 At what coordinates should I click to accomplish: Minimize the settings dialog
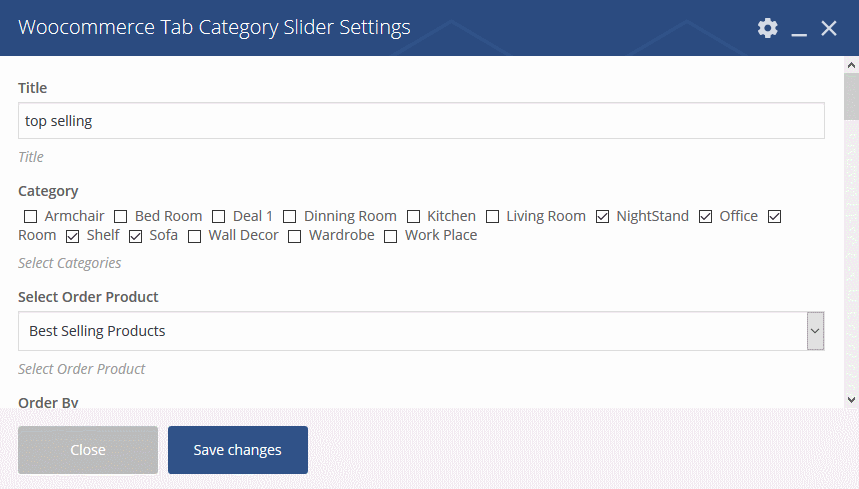799,28
